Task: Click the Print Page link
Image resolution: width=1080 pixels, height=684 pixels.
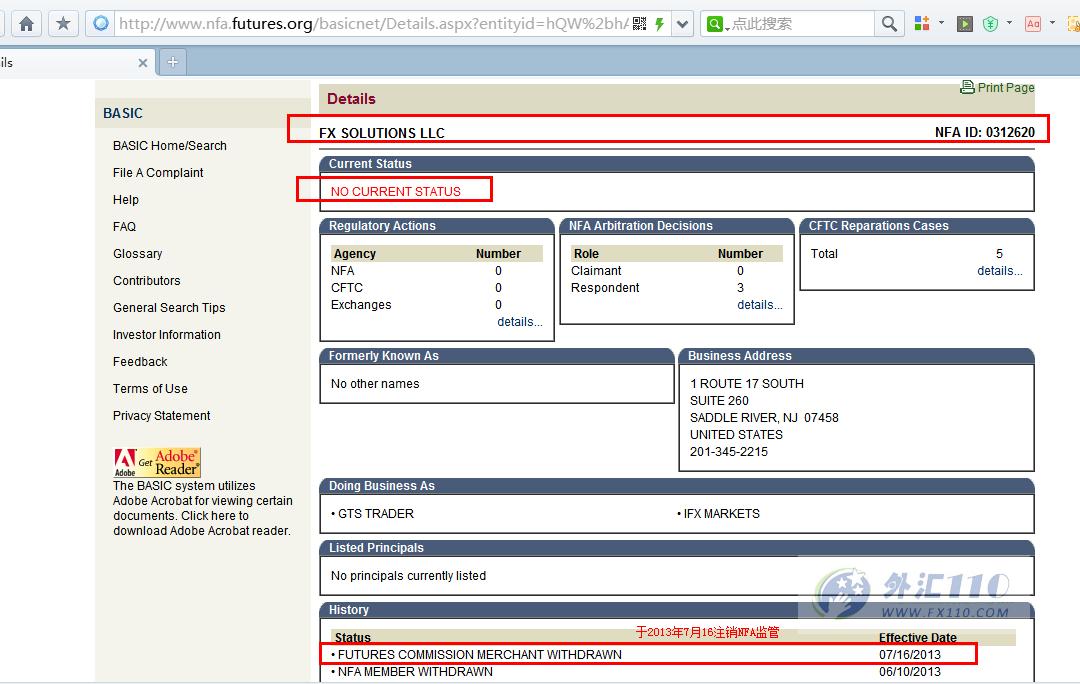Action: coord(1006,87)
